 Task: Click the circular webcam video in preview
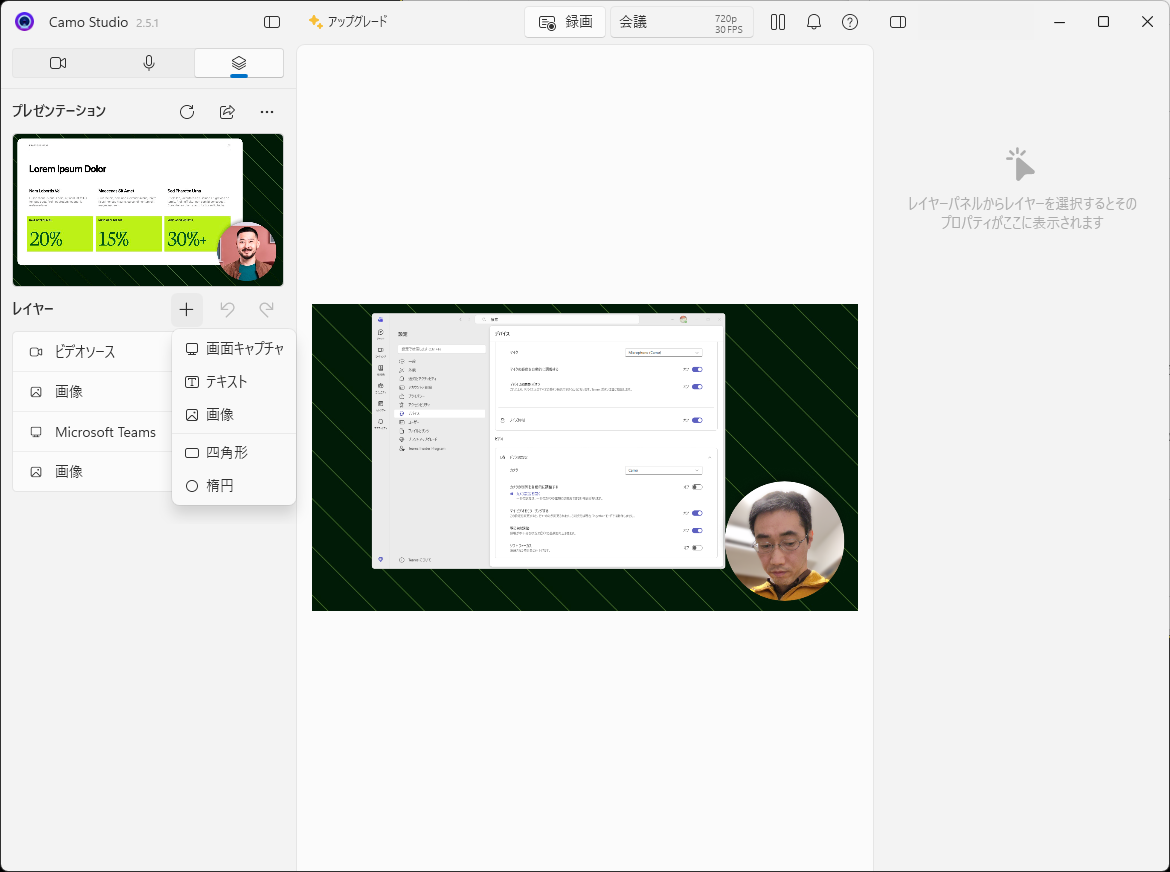point(784,541)
